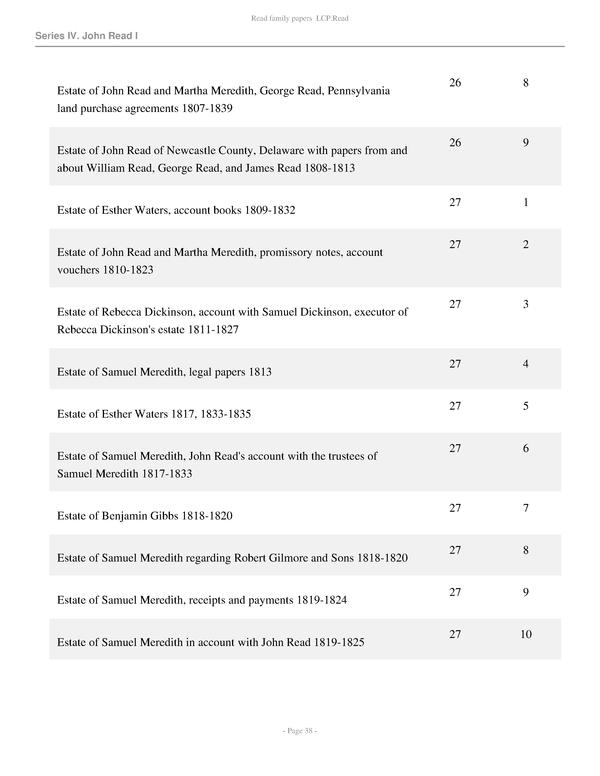The height and width of the screenshot is (776, 600).
Task: Click folder number 9 in the Newcastle County row
Action: [526, 143]
